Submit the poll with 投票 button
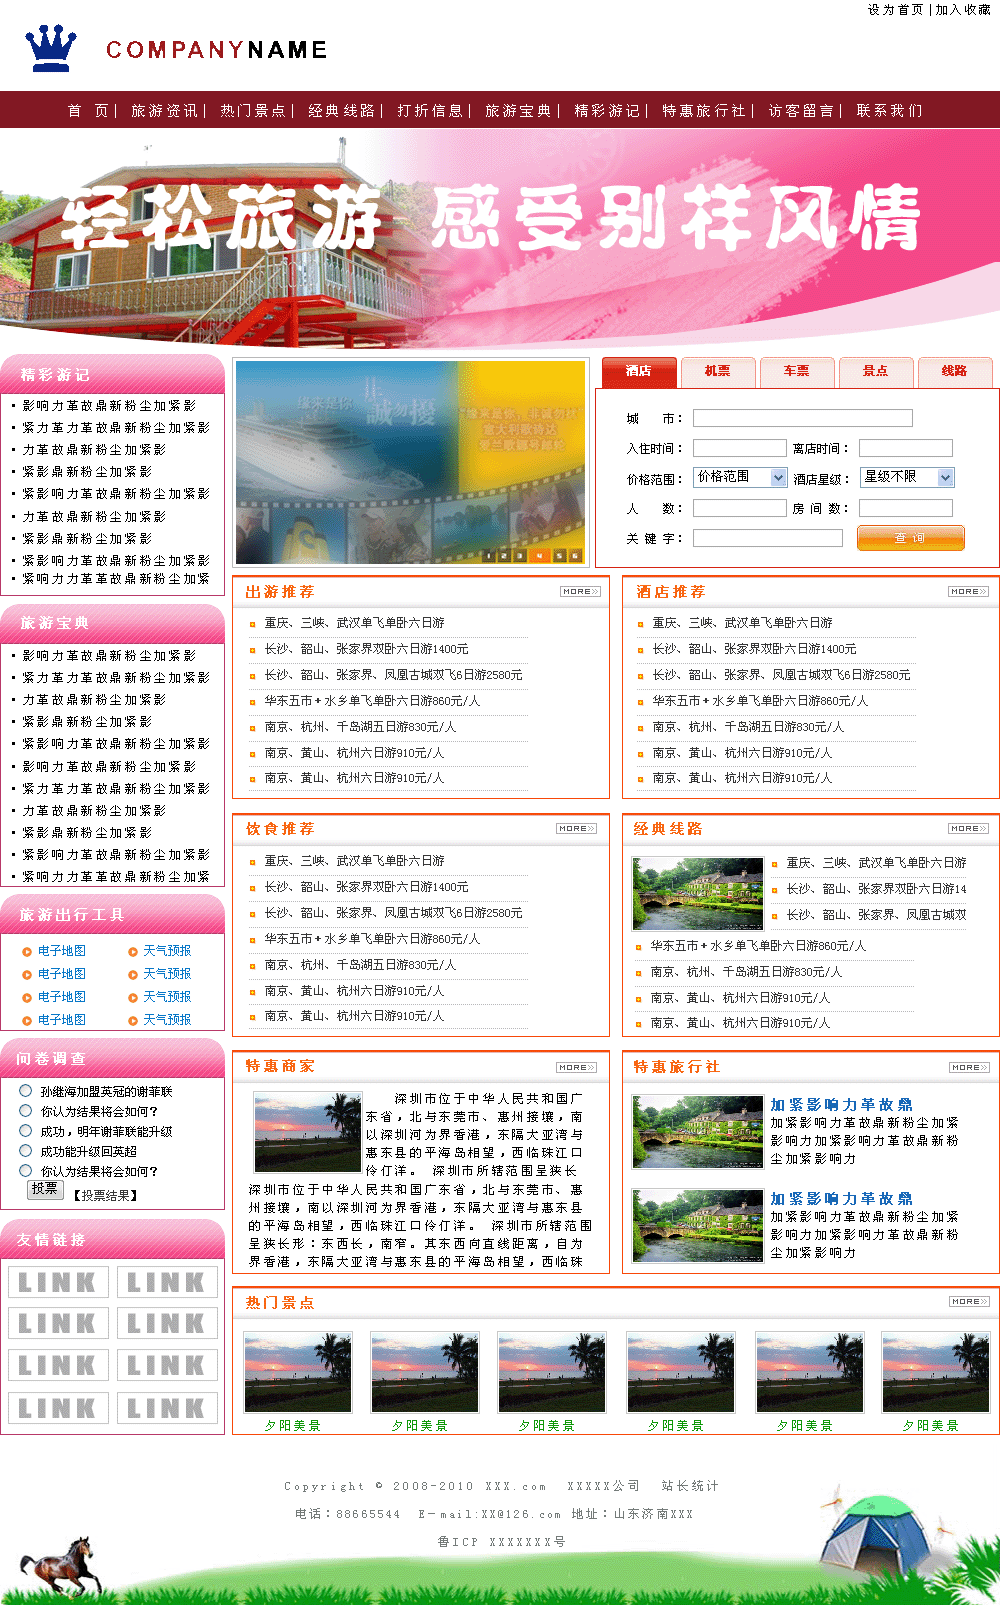The width and height of the screenshot is (1000, 1606). 45,1189
